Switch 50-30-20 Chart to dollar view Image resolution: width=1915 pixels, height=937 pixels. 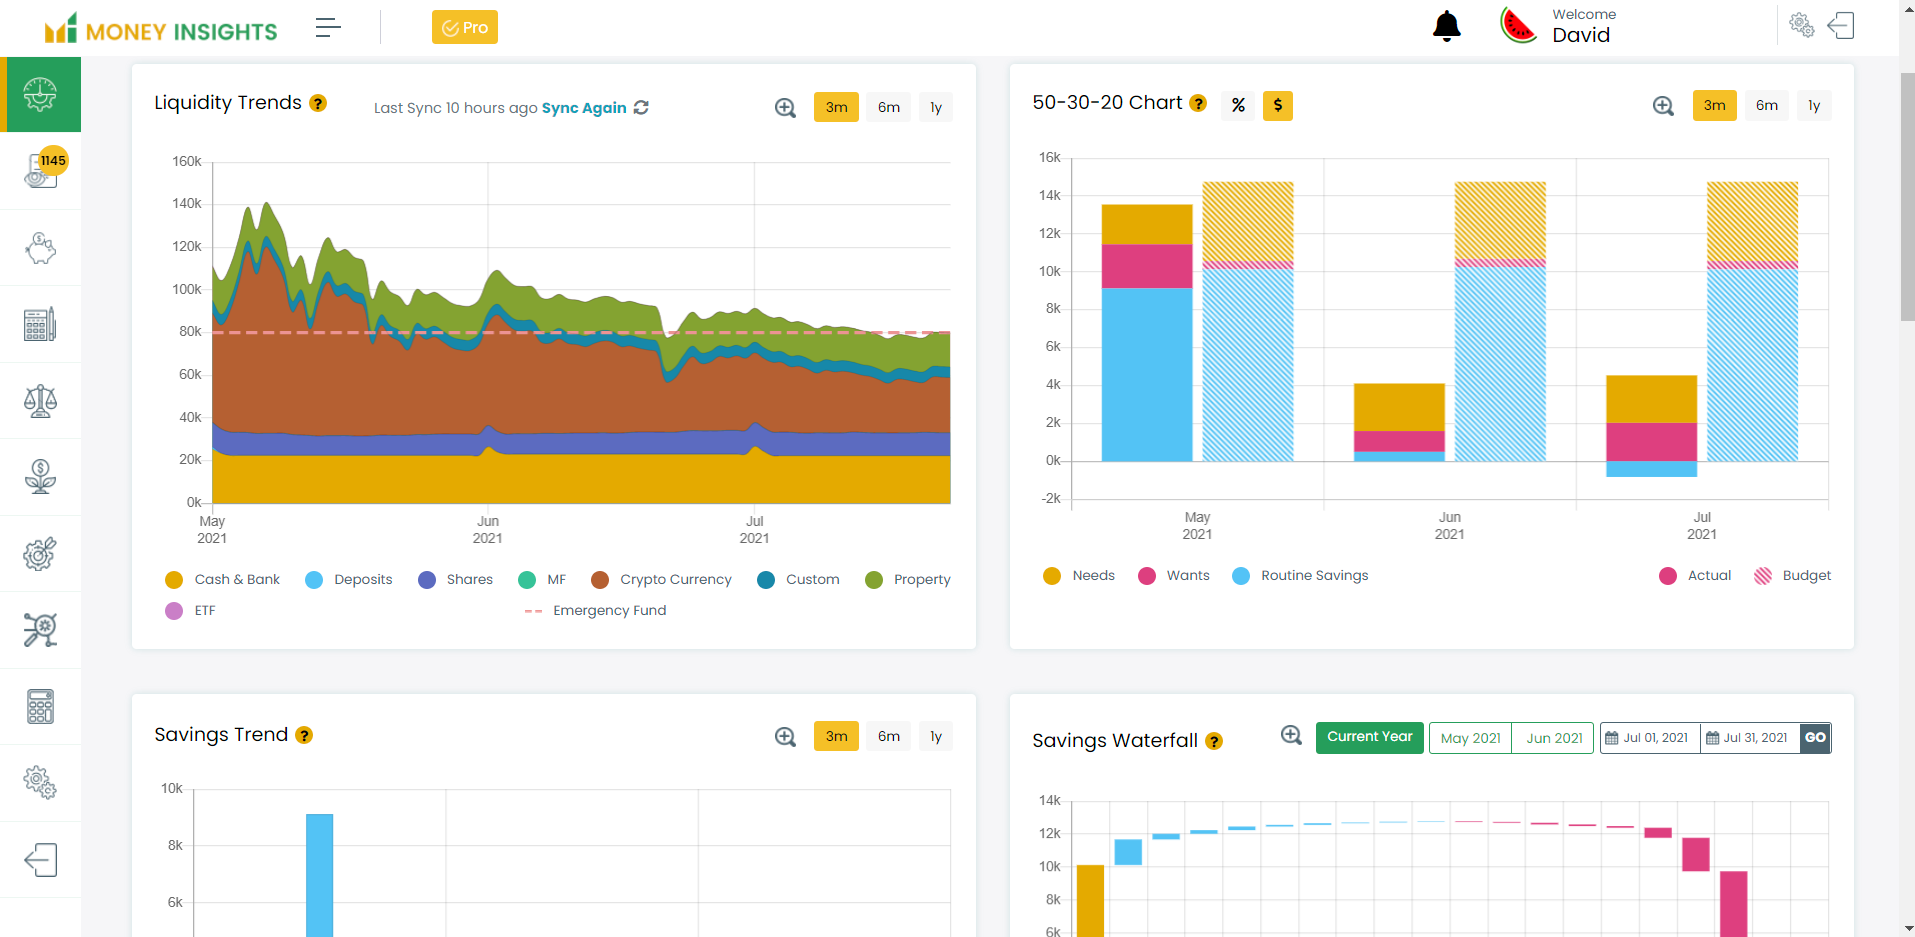click(1277, 106)
